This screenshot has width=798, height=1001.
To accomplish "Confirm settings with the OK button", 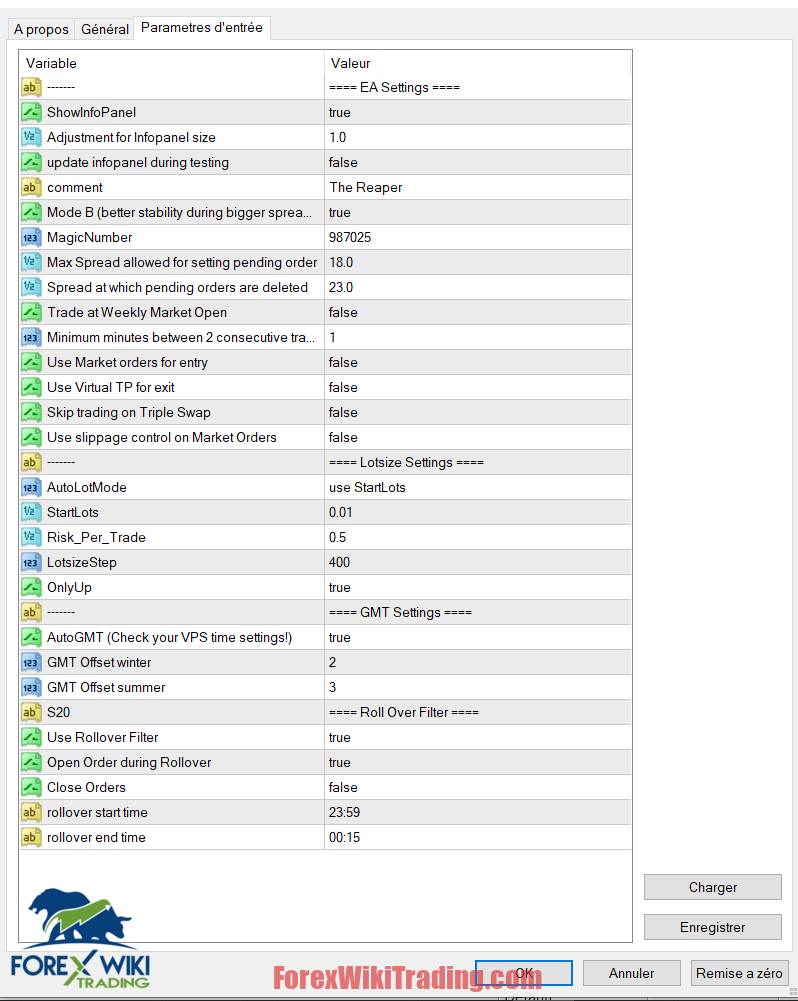I will pos(524,973).
